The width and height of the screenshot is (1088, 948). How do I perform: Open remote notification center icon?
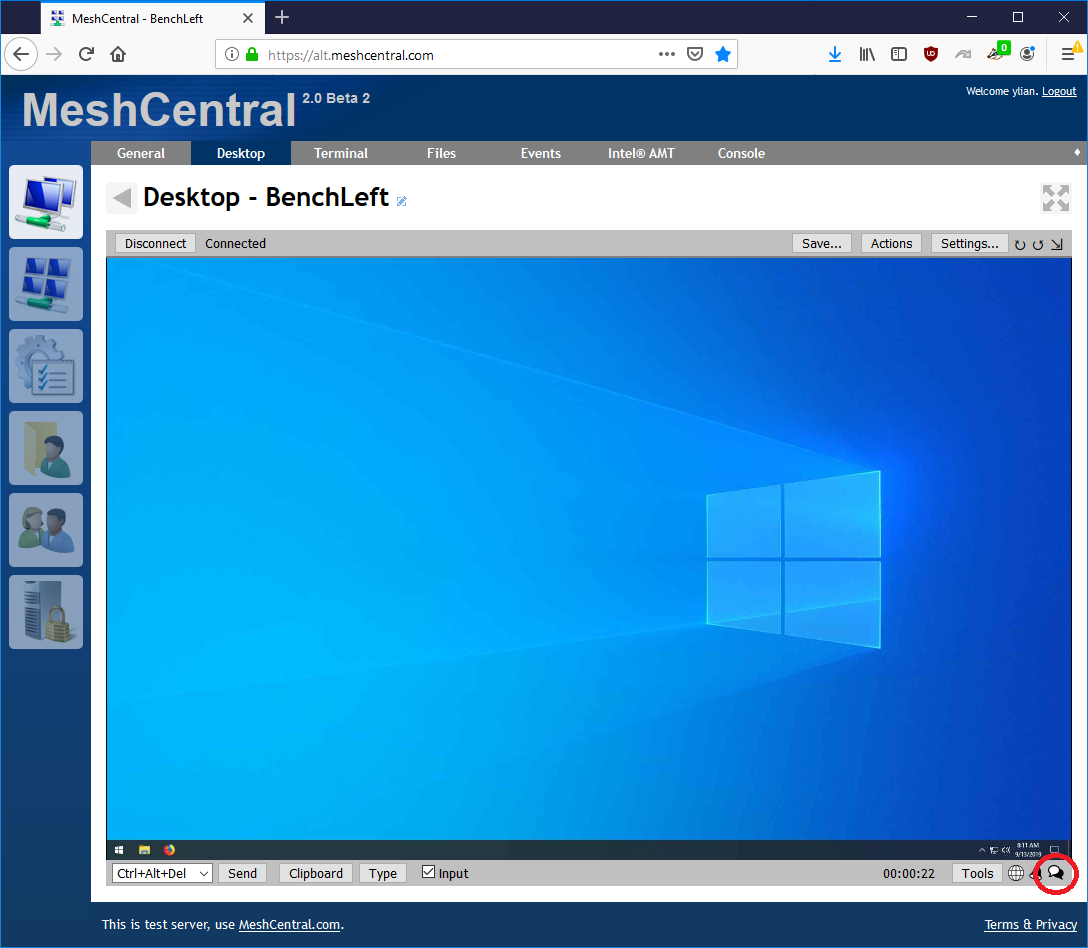[1055, 849]
